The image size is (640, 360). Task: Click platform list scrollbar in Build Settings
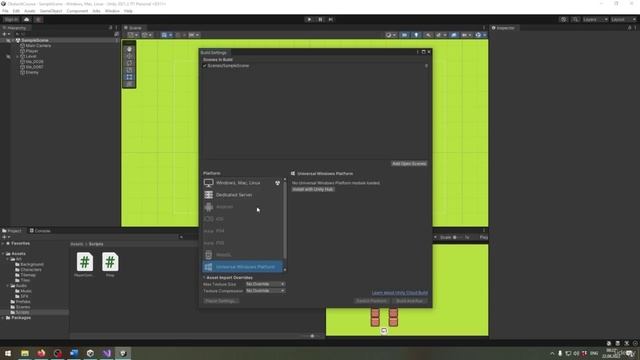(284, 220)
